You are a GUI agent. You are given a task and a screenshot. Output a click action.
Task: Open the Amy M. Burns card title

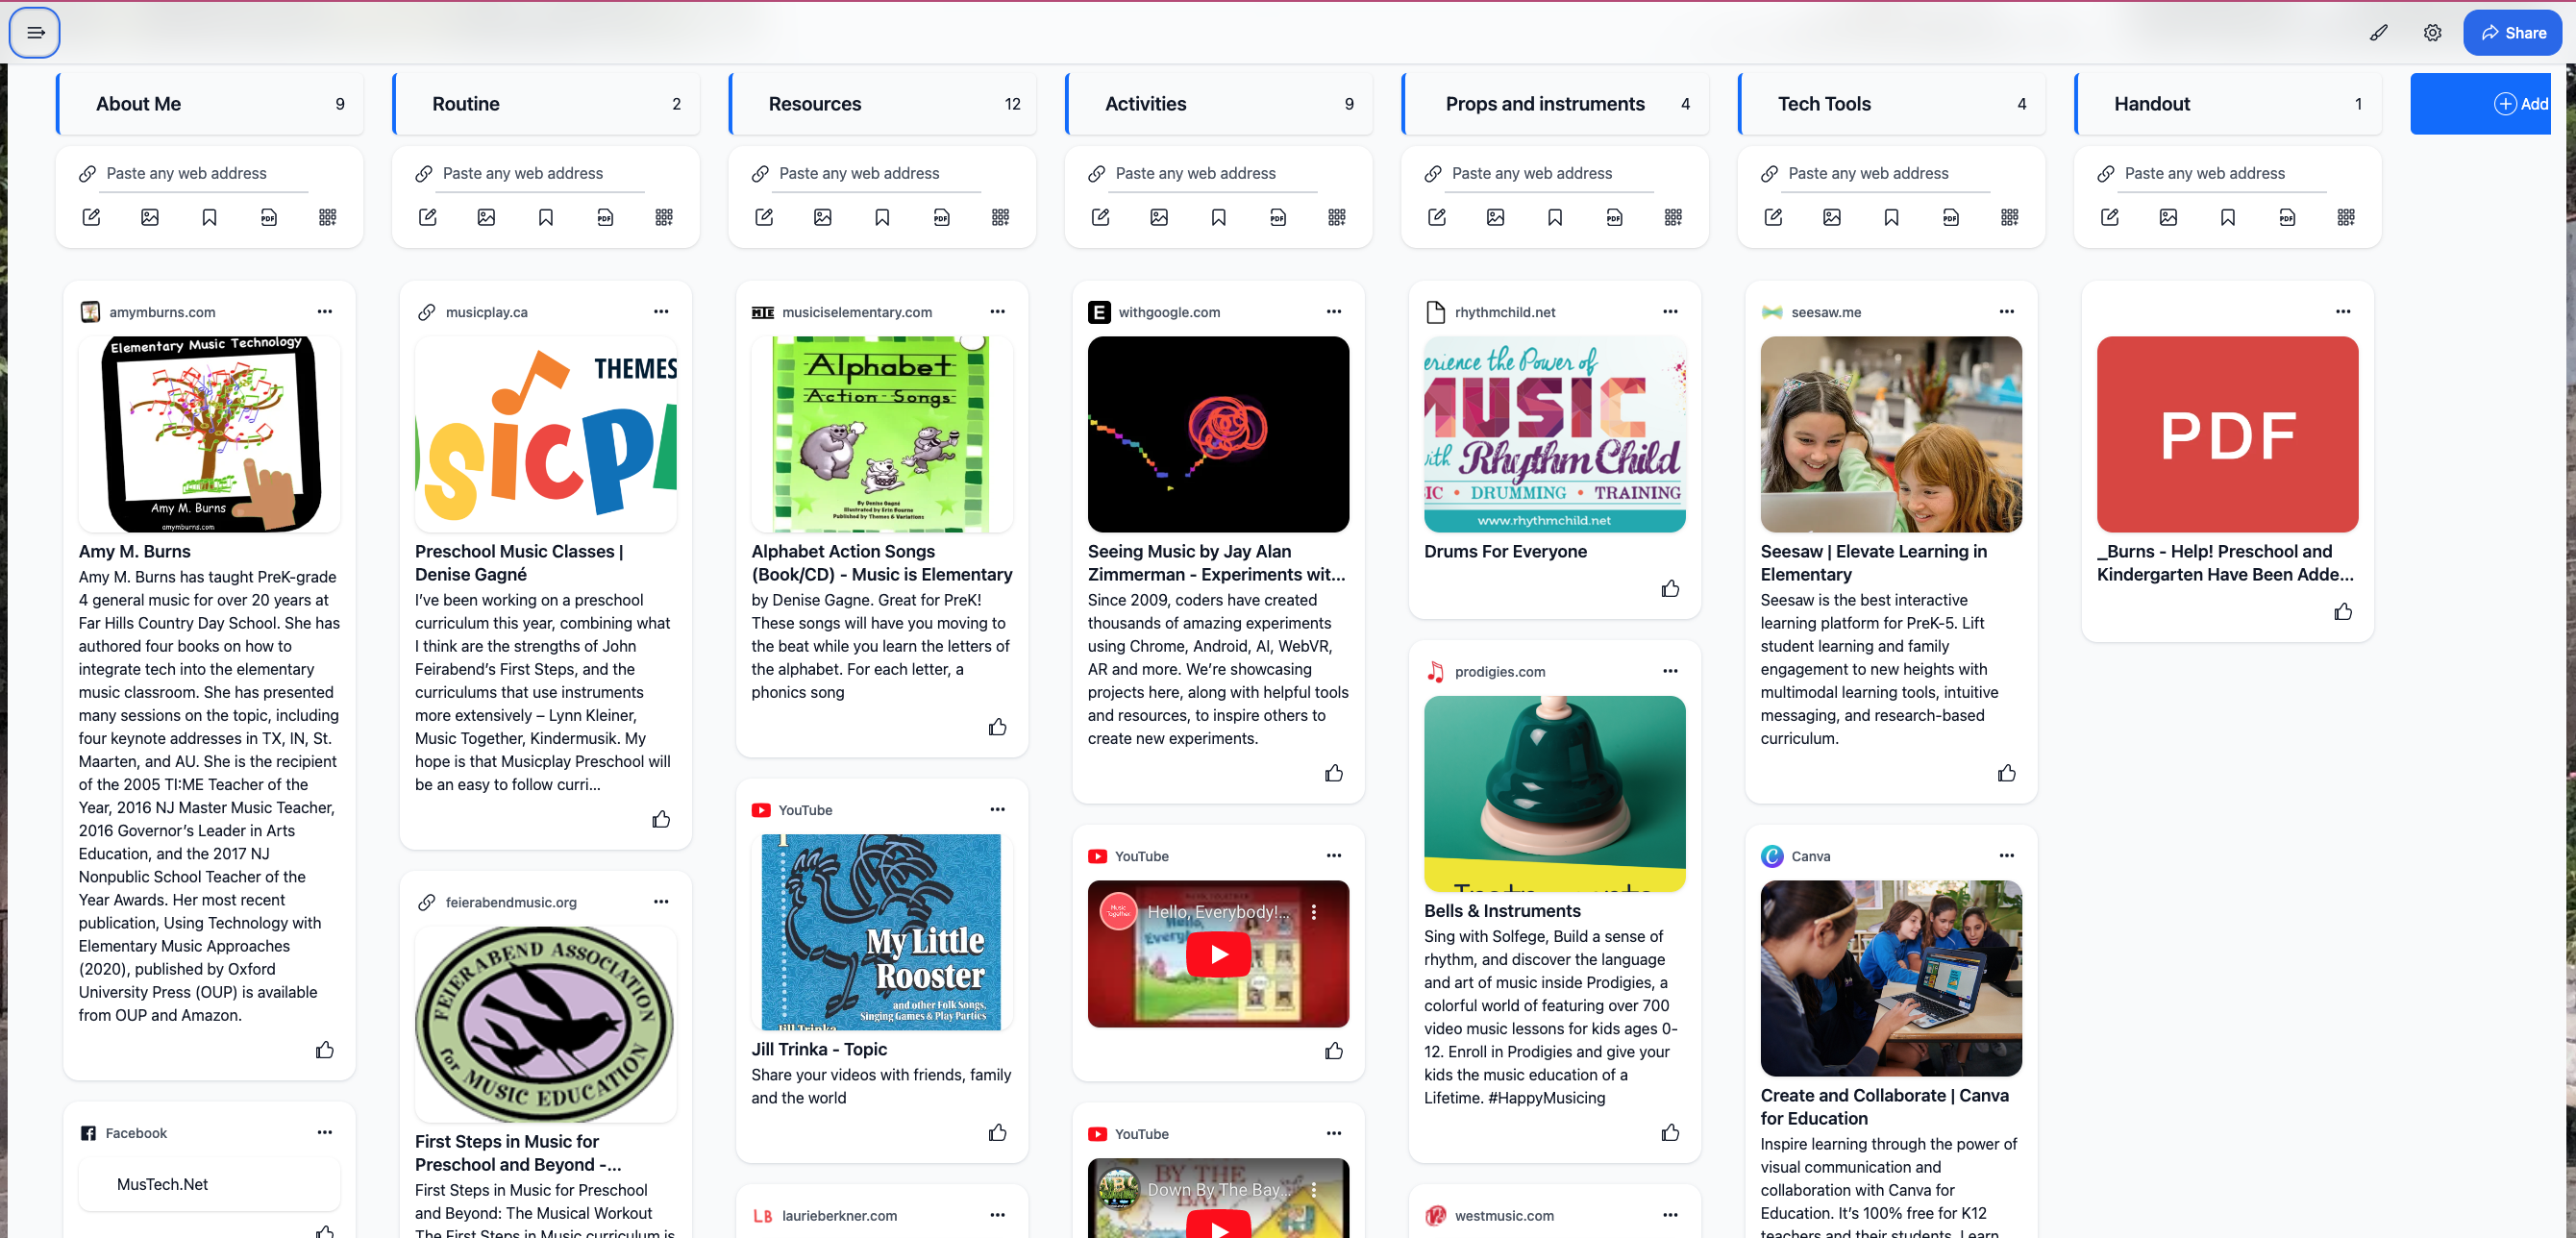point(135,551)
